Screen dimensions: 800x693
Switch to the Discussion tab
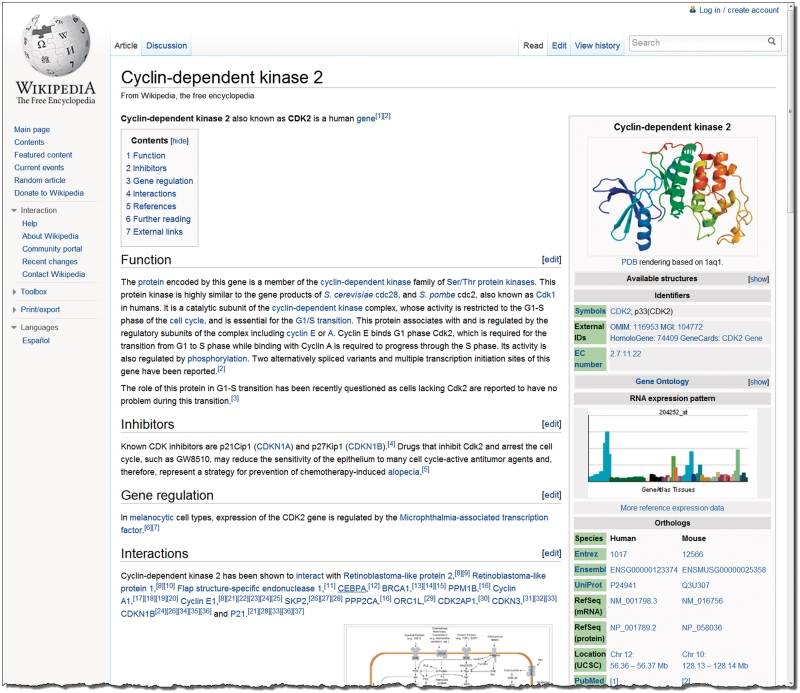[166, 45]
